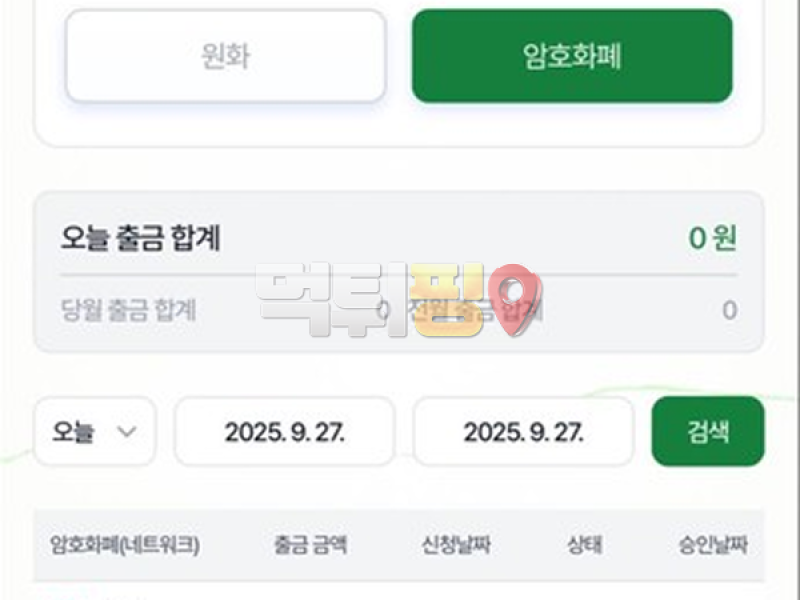Switch to the 원화 tab

click(225, 56)
